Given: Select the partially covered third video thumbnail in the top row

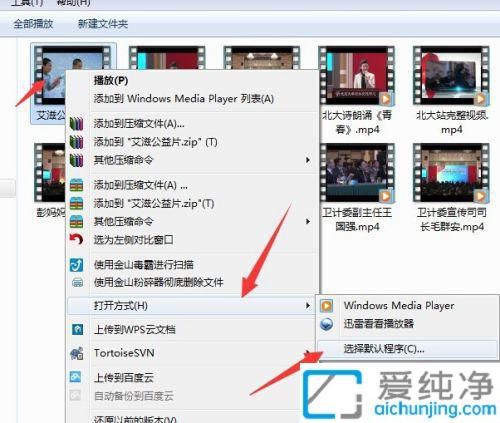Looking at the screenshot, I should pyautogui.click(x=262, y=57).
